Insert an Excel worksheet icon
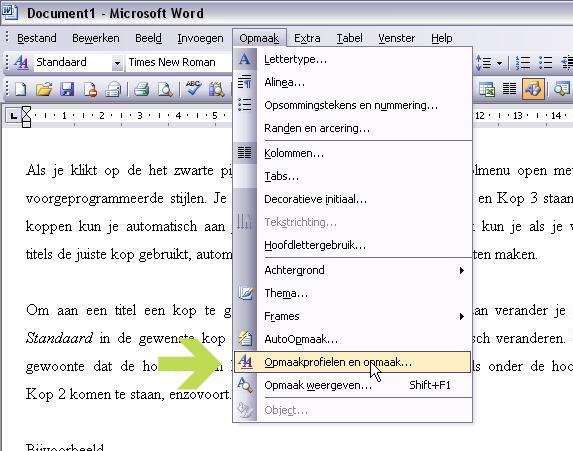 (x=487, y=89)
